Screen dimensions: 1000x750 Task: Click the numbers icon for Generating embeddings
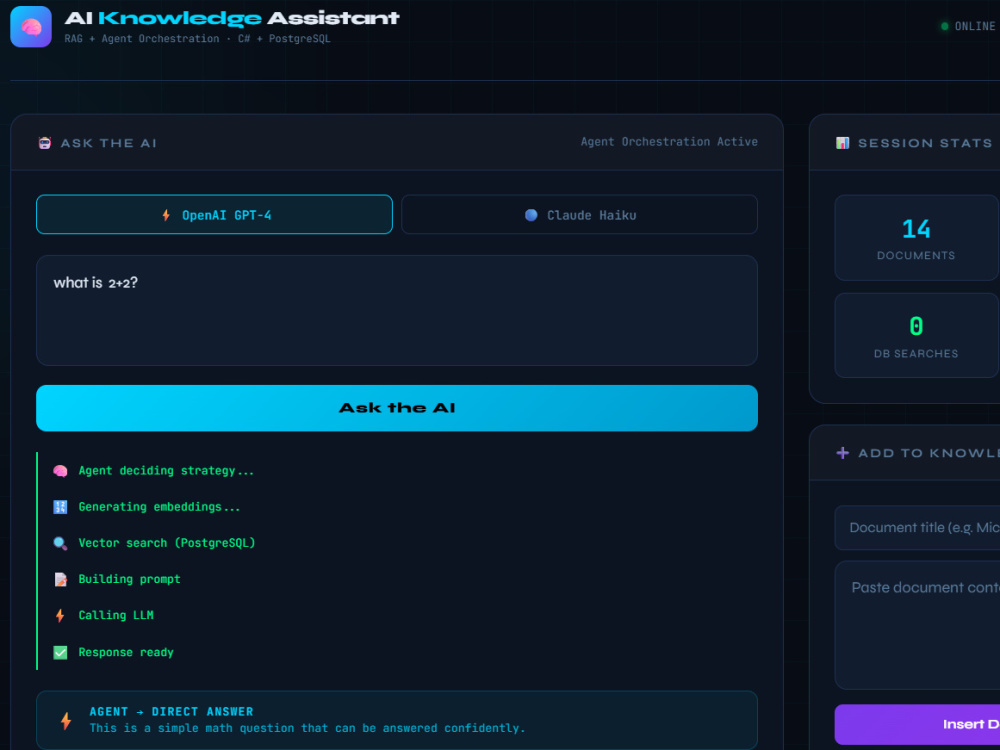[x=60, y=507]
